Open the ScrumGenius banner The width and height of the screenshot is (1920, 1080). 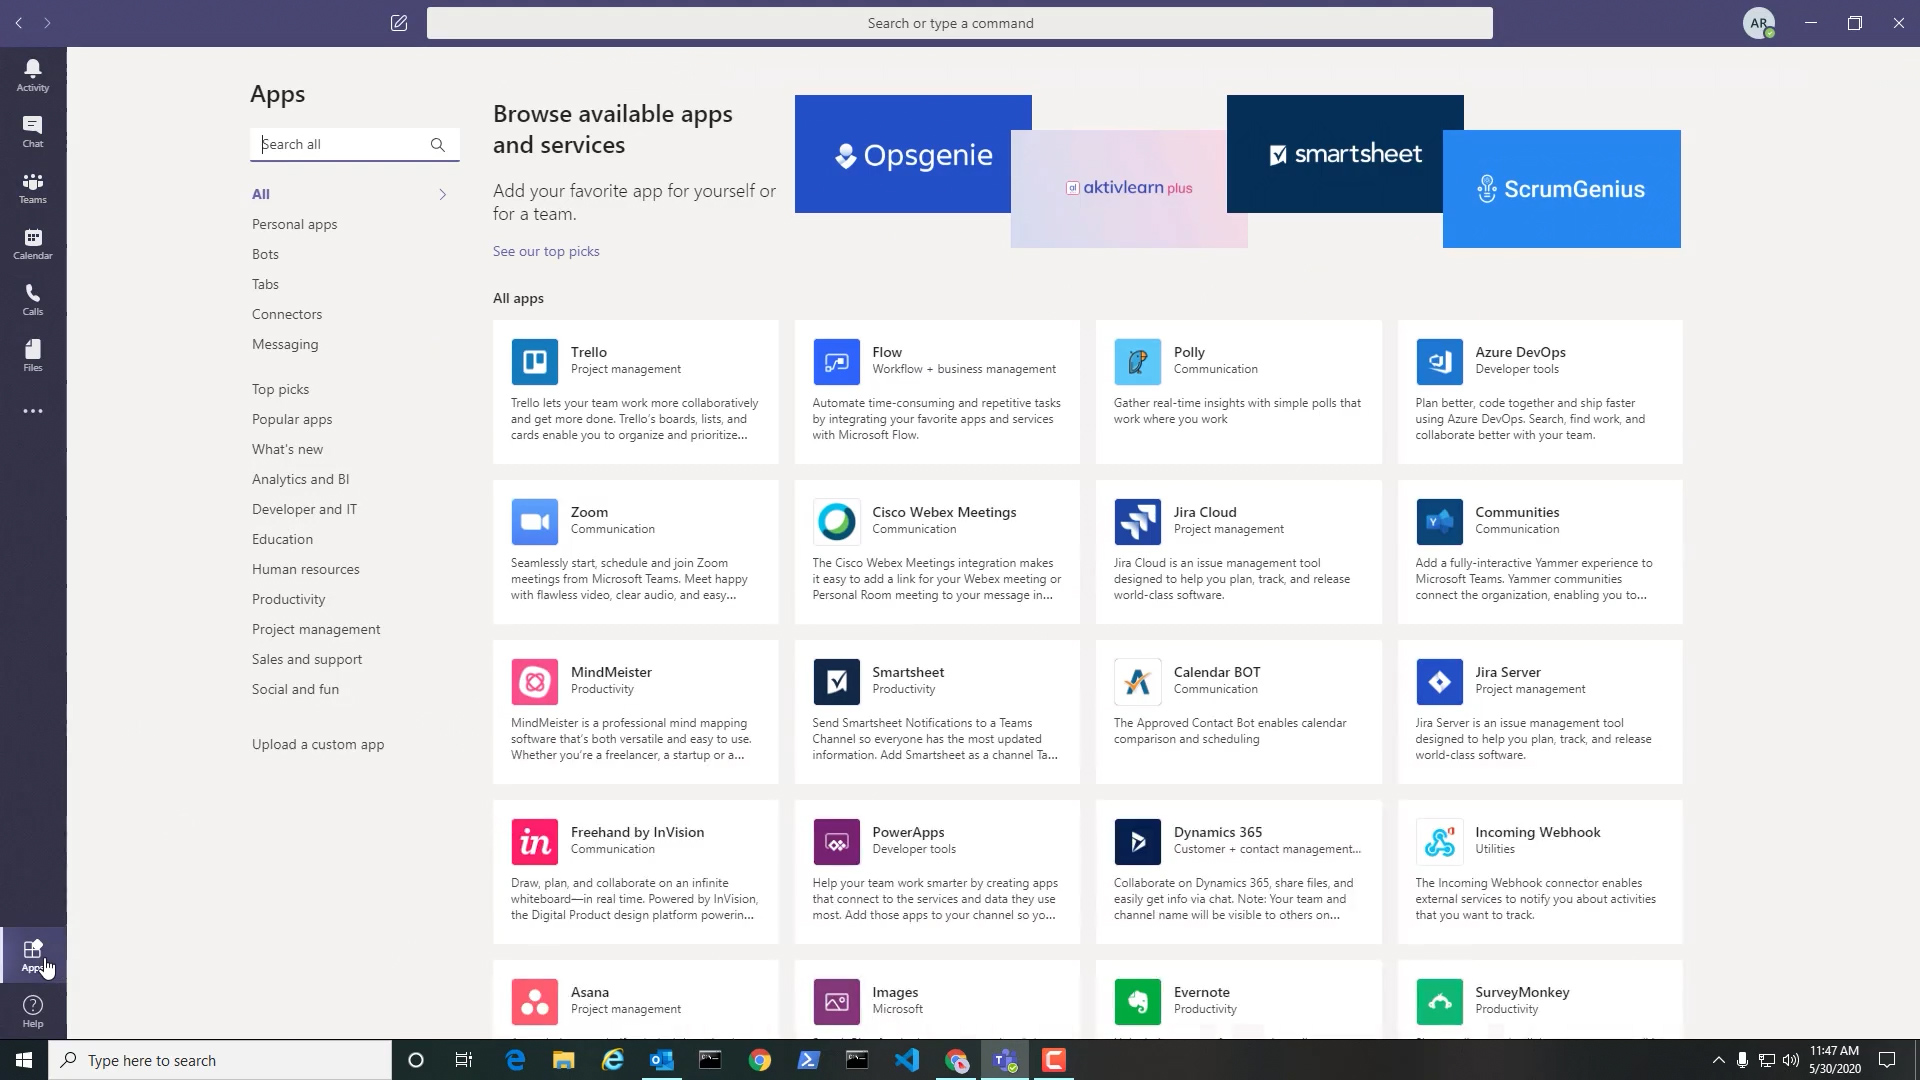click(x=1562, y=189)
